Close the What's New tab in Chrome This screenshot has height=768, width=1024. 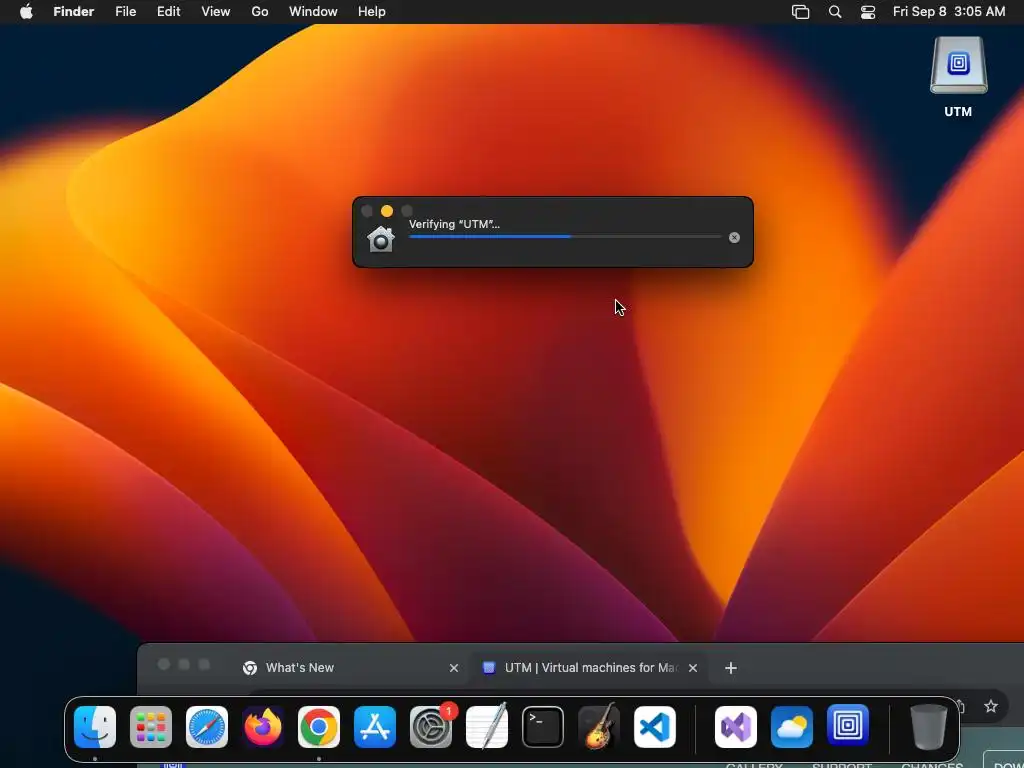(x=454, y=668)
